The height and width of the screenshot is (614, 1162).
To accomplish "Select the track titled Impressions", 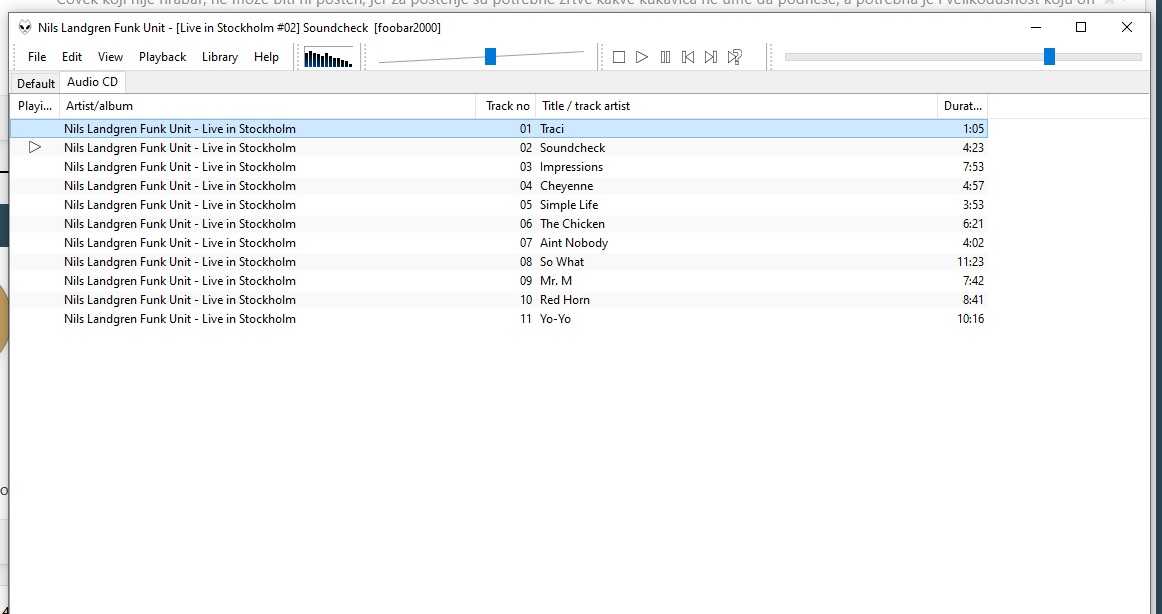I will click(x=571, y=167).
